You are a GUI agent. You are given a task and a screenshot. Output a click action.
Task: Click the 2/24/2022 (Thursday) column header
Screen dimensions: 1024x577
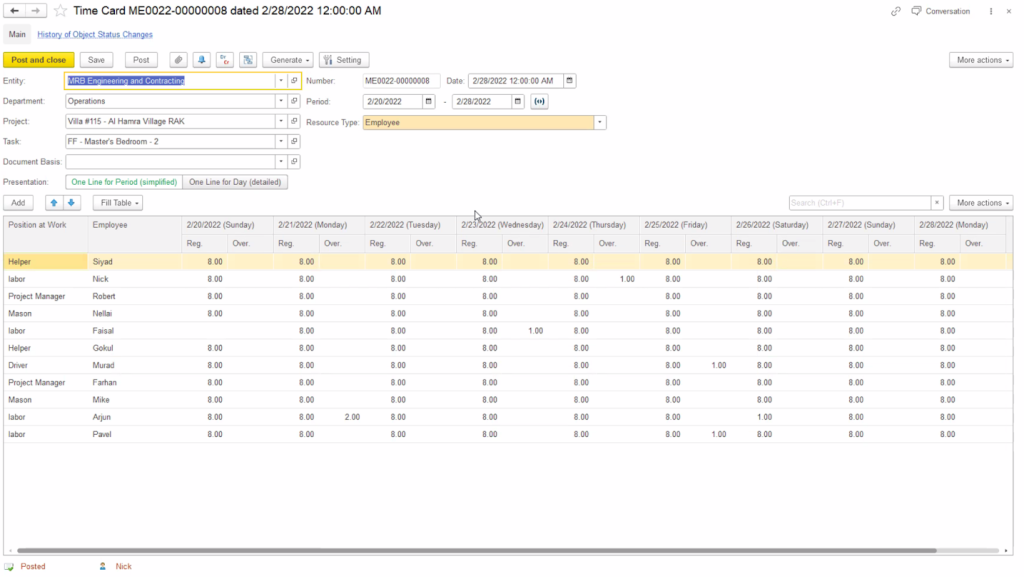click(x=593, y=225)
